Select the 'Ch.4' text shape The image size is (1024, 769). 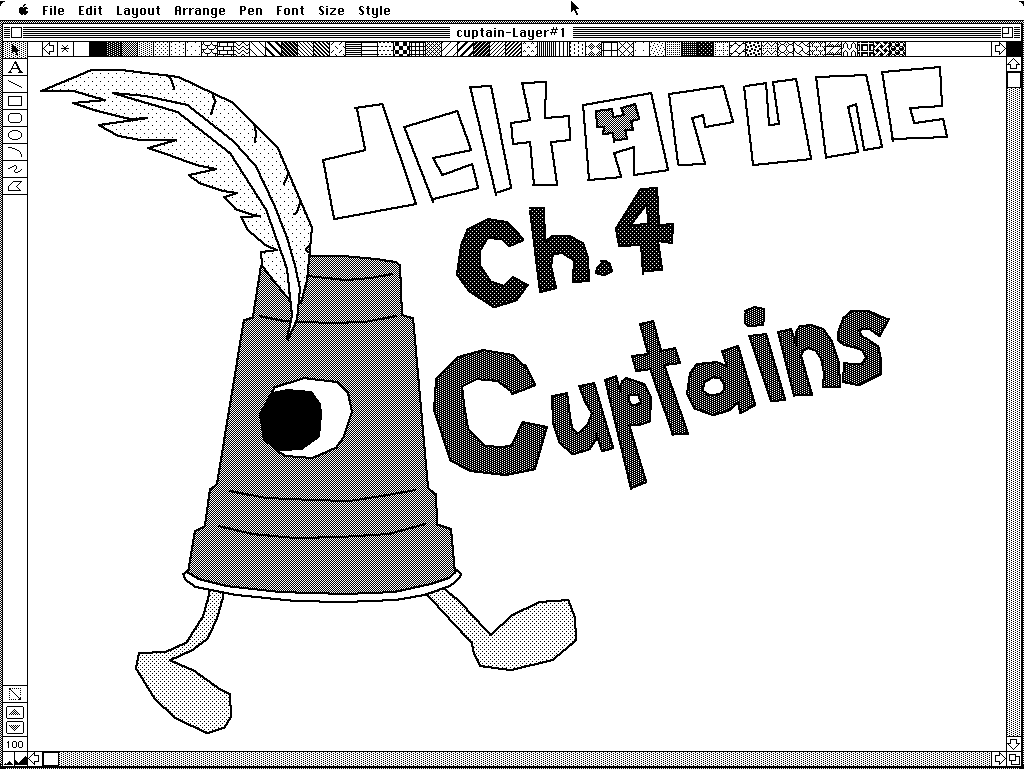coord(565,247)
